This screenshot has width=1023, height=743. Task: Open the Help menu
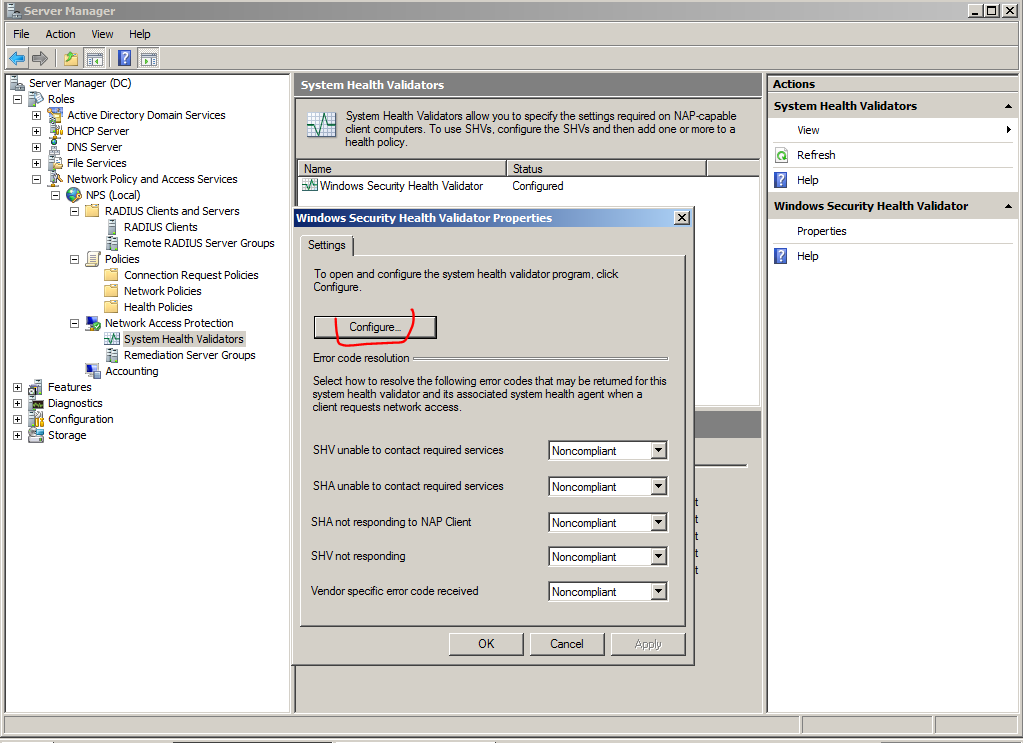[x=139, y=34]
